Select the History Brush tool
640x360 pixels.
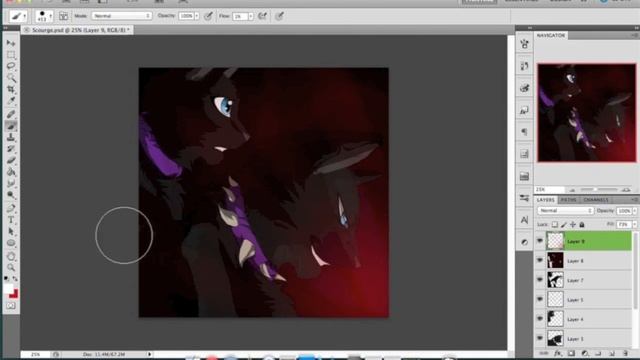pyautogui.click(x=11, y=149)
